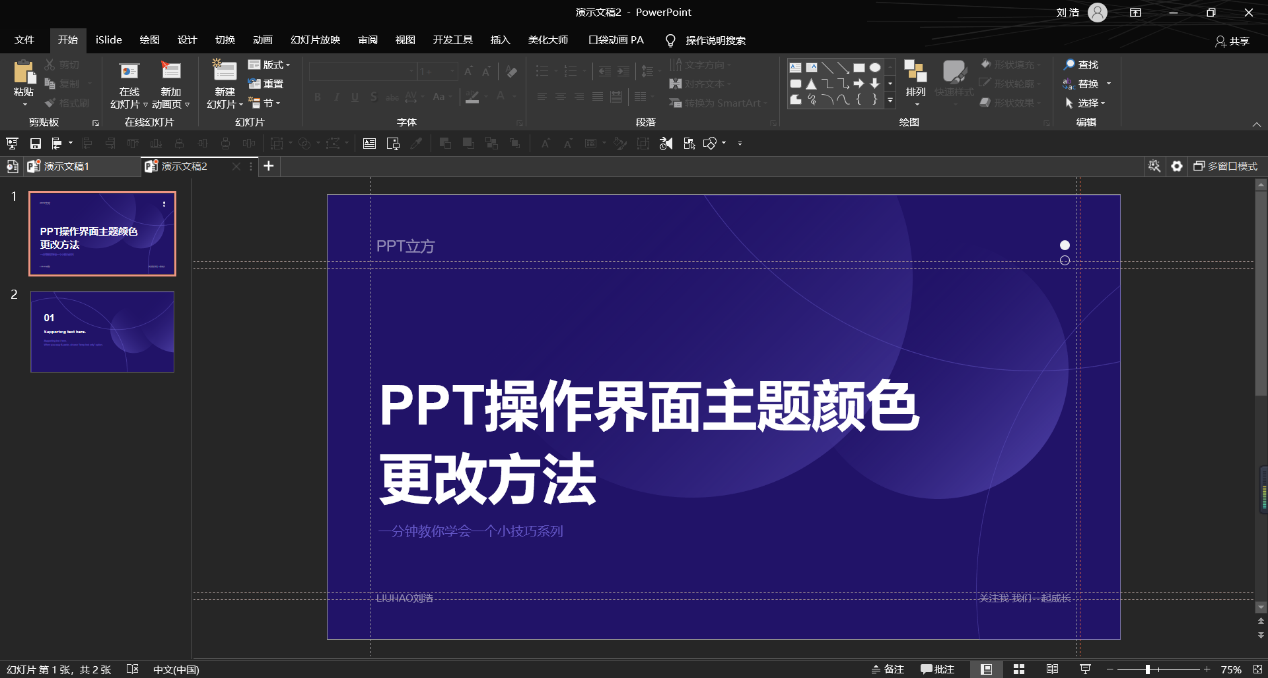Open the user account avatar
This screenshot has width=1268, height=678.
1098,12
